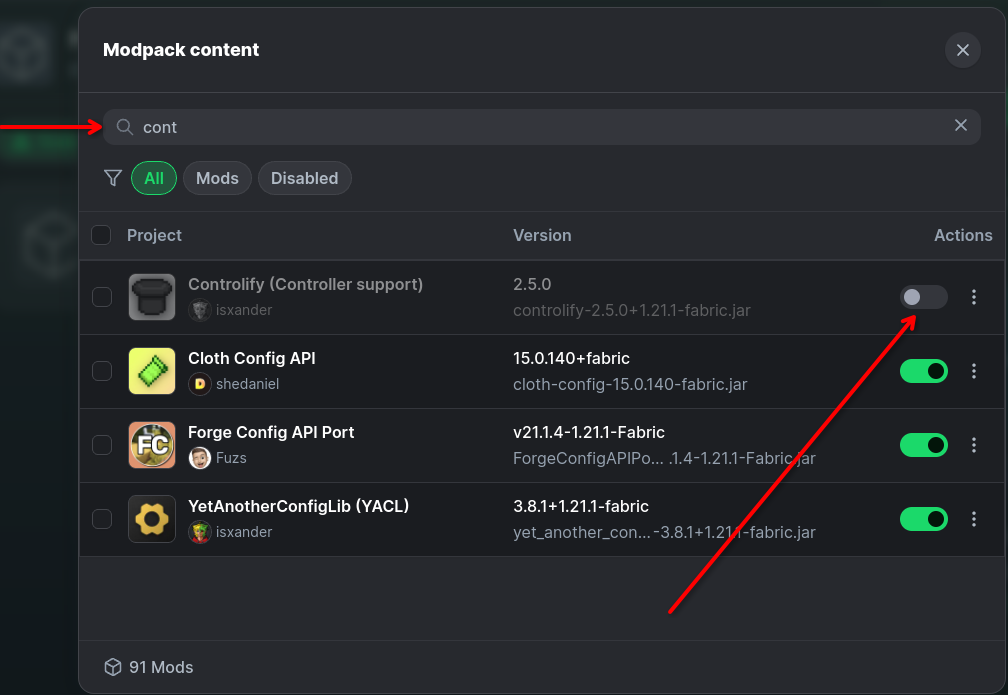Click author name shedaniel

[x=248, y=384]
